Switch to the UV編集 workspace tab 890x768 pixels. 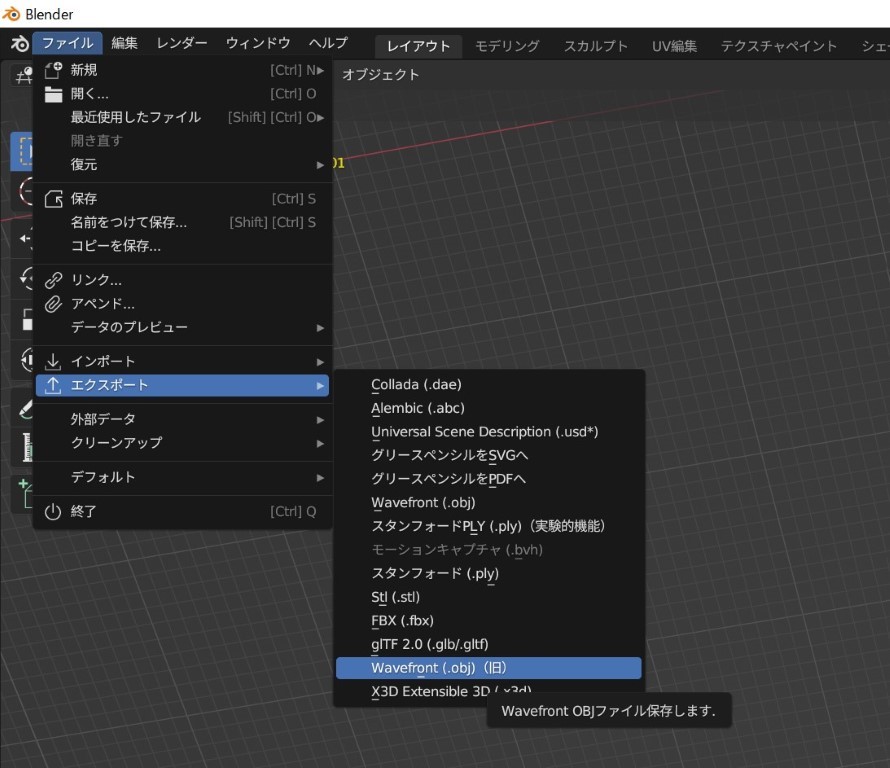click(x=674, y=46)
